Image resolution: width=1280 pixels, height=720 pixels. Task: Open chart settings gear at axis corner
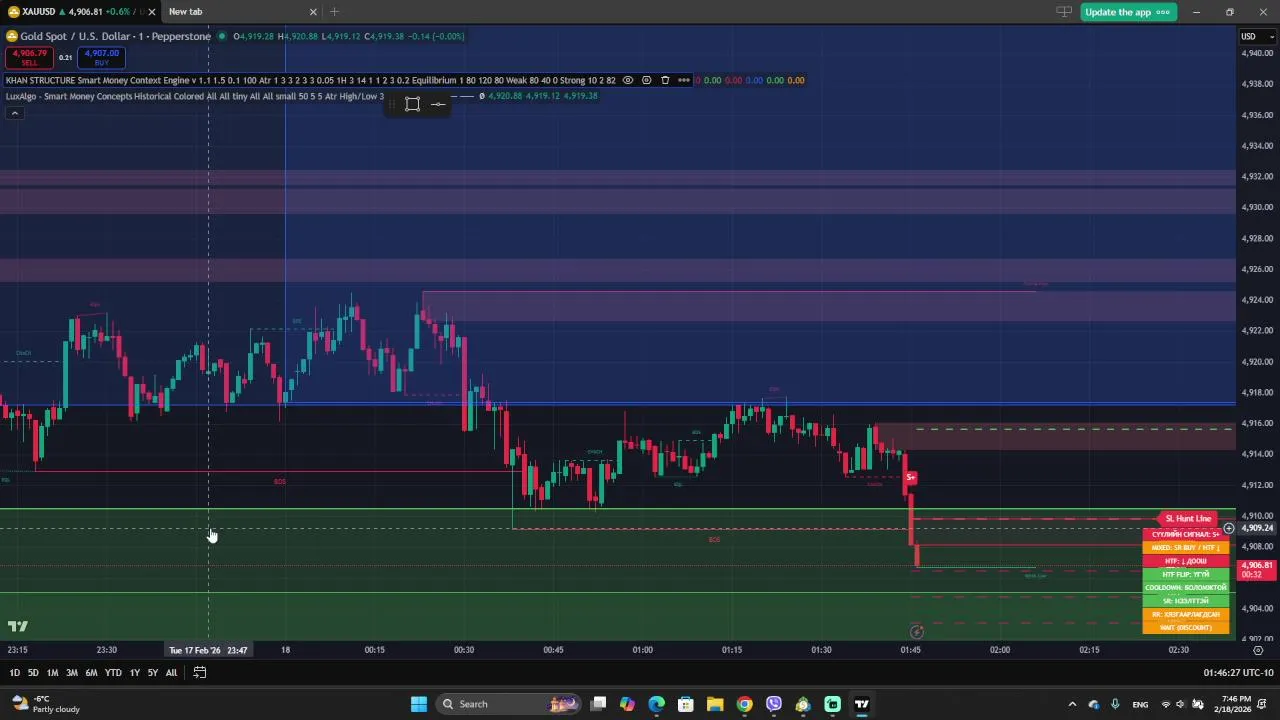1258,650
